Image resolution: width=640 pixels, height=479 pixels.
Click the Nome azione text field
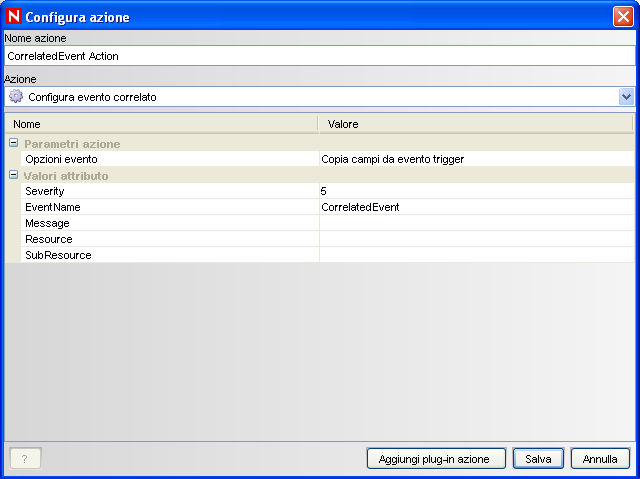click(320, 56)
